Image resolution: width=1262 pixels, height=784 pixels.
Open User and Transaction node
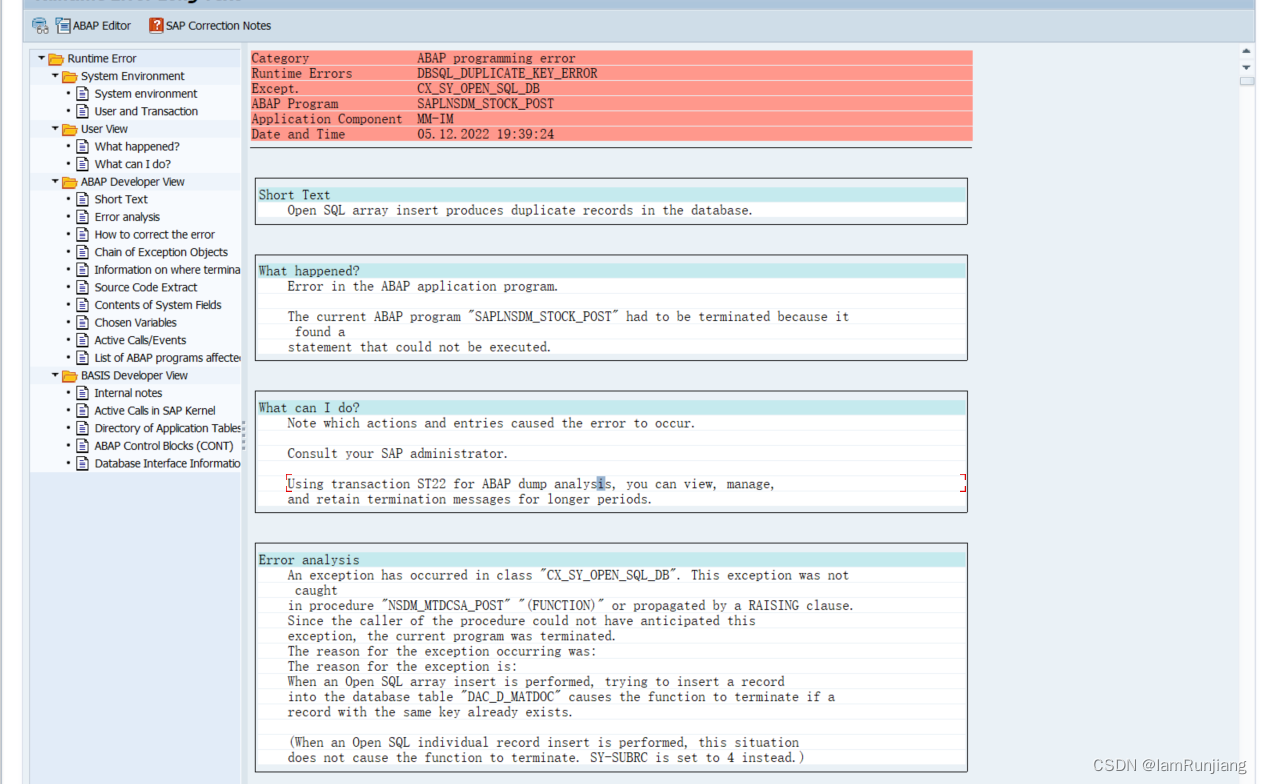click(x=146, y=111)
